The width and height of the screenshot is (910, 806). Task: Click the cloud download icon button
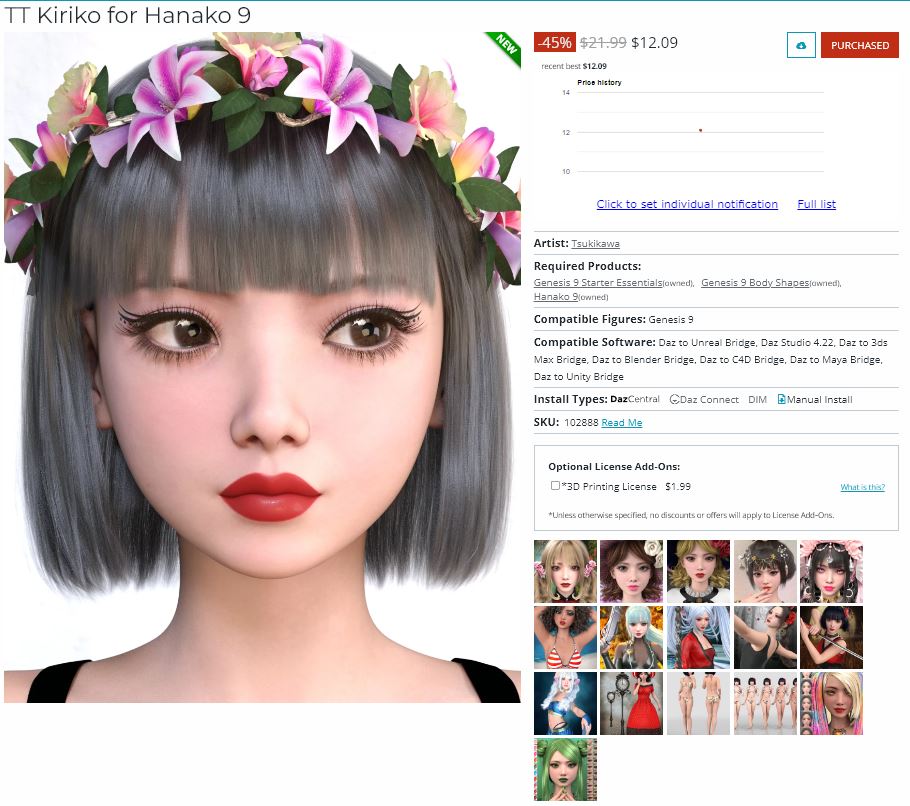(801, 45)
